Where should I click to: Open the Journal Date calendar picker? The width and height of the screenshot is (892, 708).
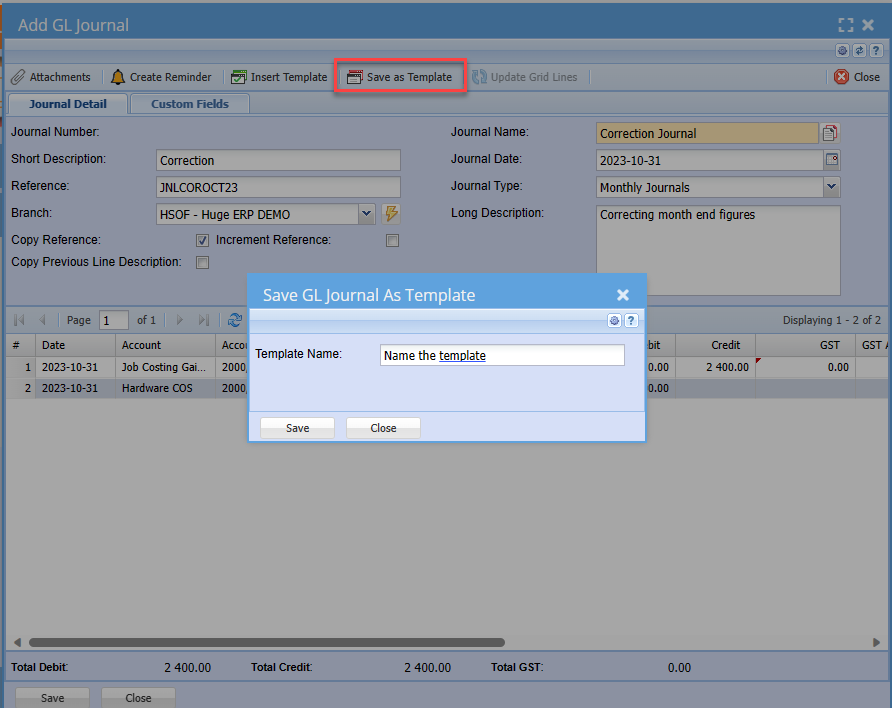[x=831, y=160]
